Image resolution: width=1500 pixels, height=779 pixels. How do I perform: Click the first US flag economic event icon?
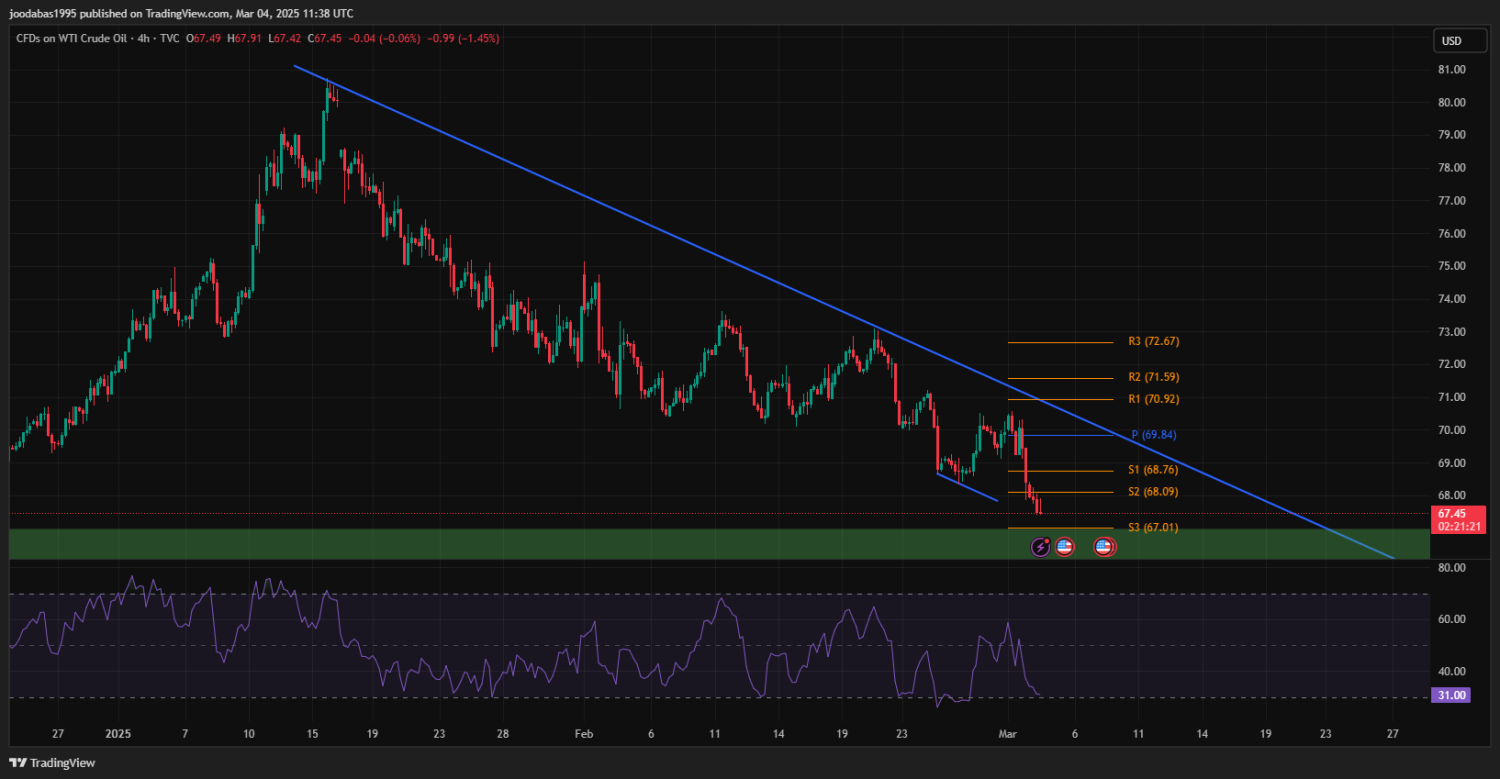(1065, 547)
